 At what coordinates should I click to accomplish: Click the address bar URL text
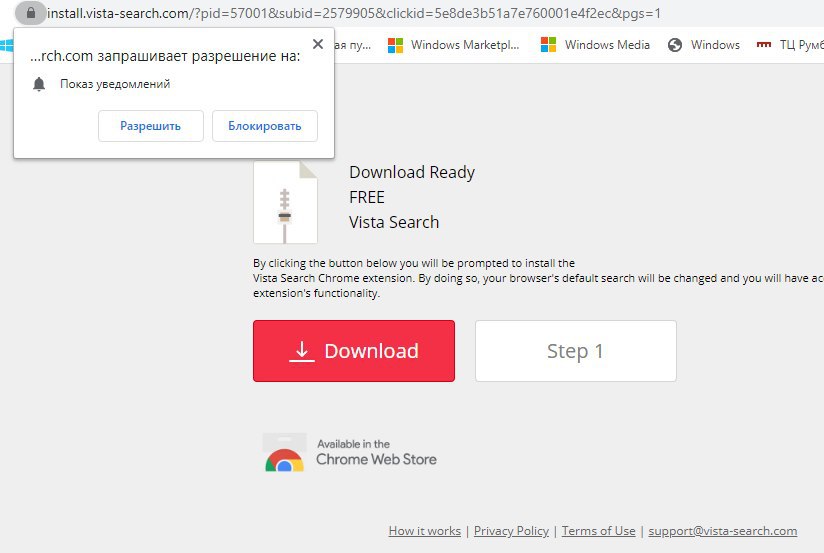(354, 13)
